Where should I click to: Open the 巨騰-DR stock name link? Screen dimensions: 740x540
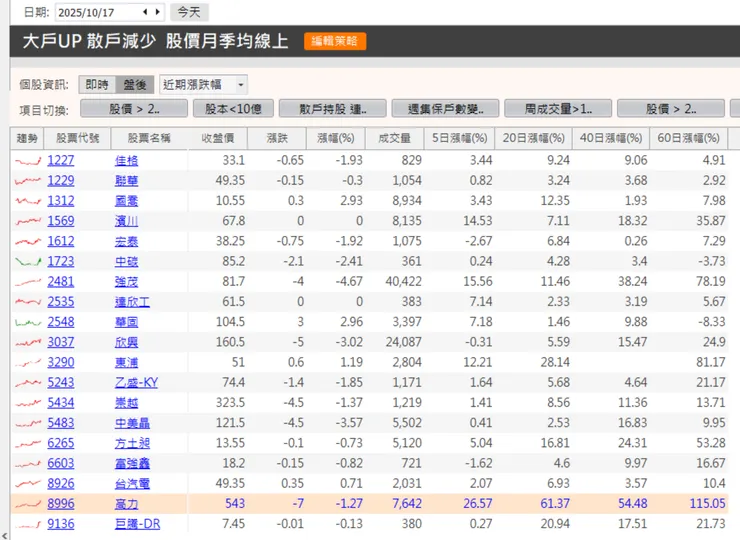(137, 524)
